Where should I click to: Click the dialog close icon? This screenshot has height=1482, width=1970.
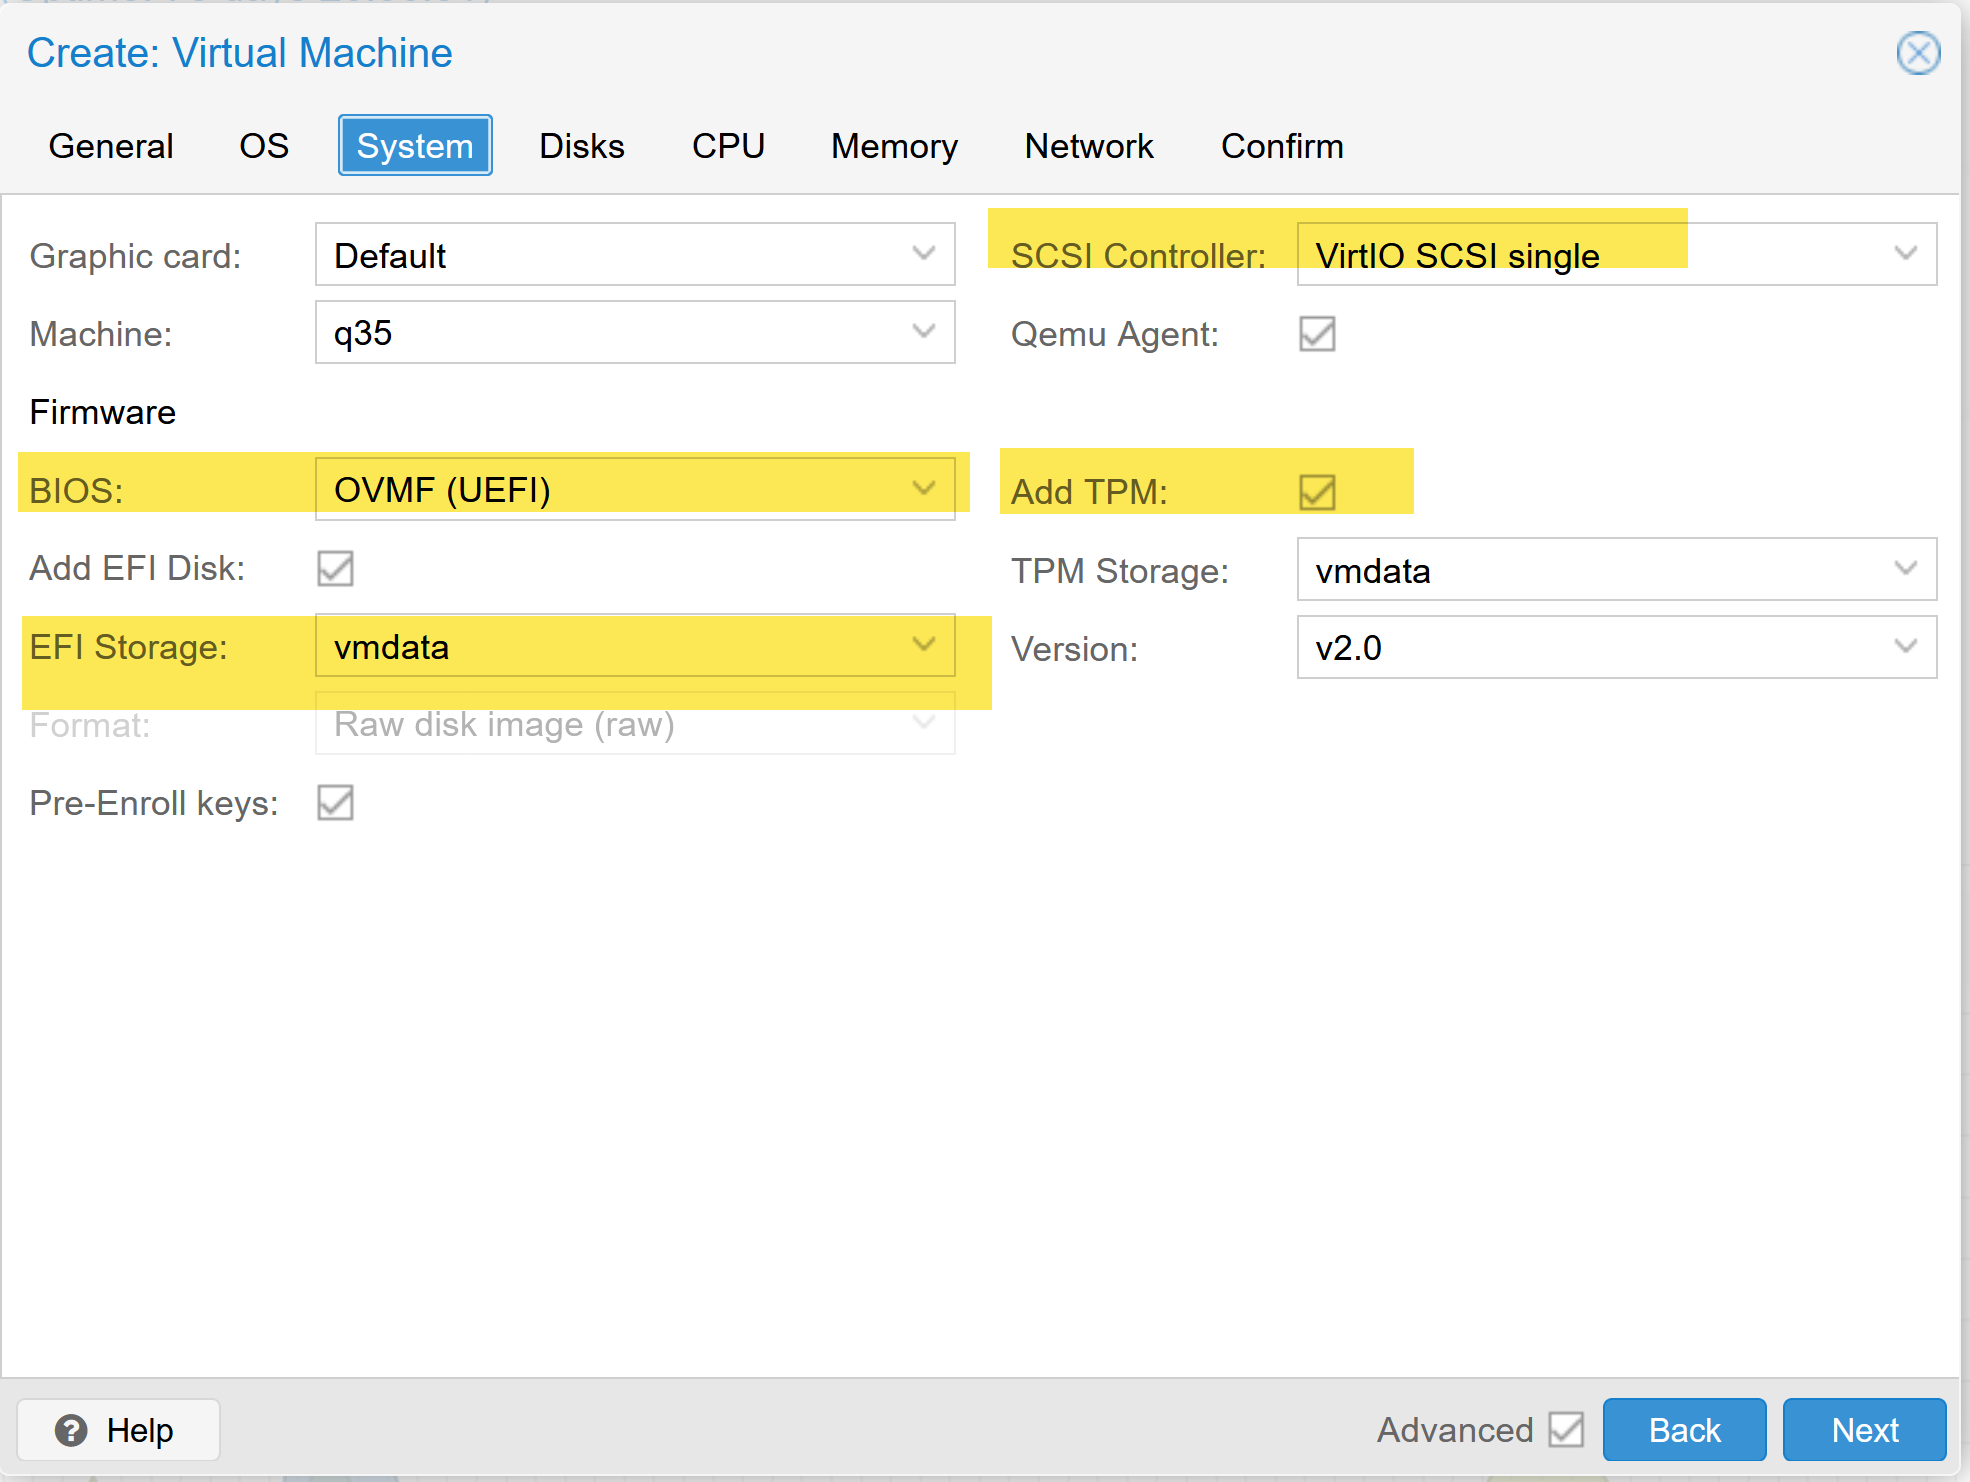point(1917,54)
